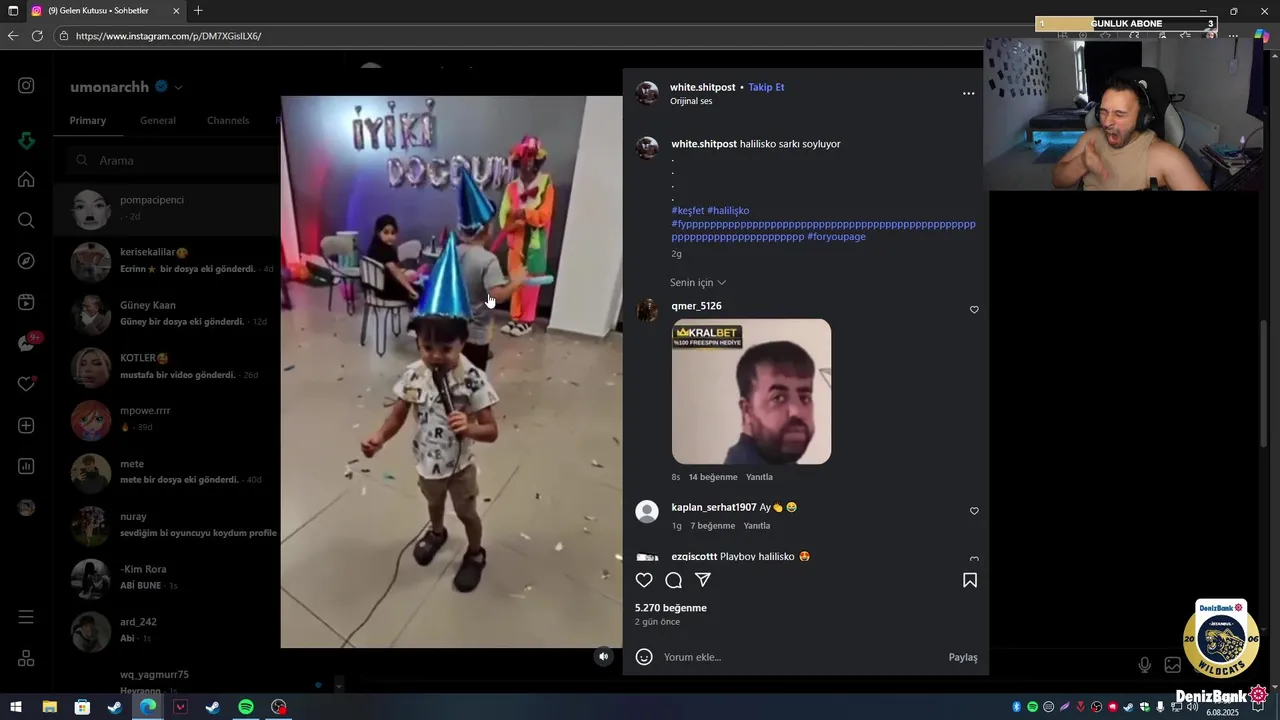Screen dimensions: 1280x720
Task: Click 'Takip Et' to follow white.shitpost
Action: tap(766, 87)
